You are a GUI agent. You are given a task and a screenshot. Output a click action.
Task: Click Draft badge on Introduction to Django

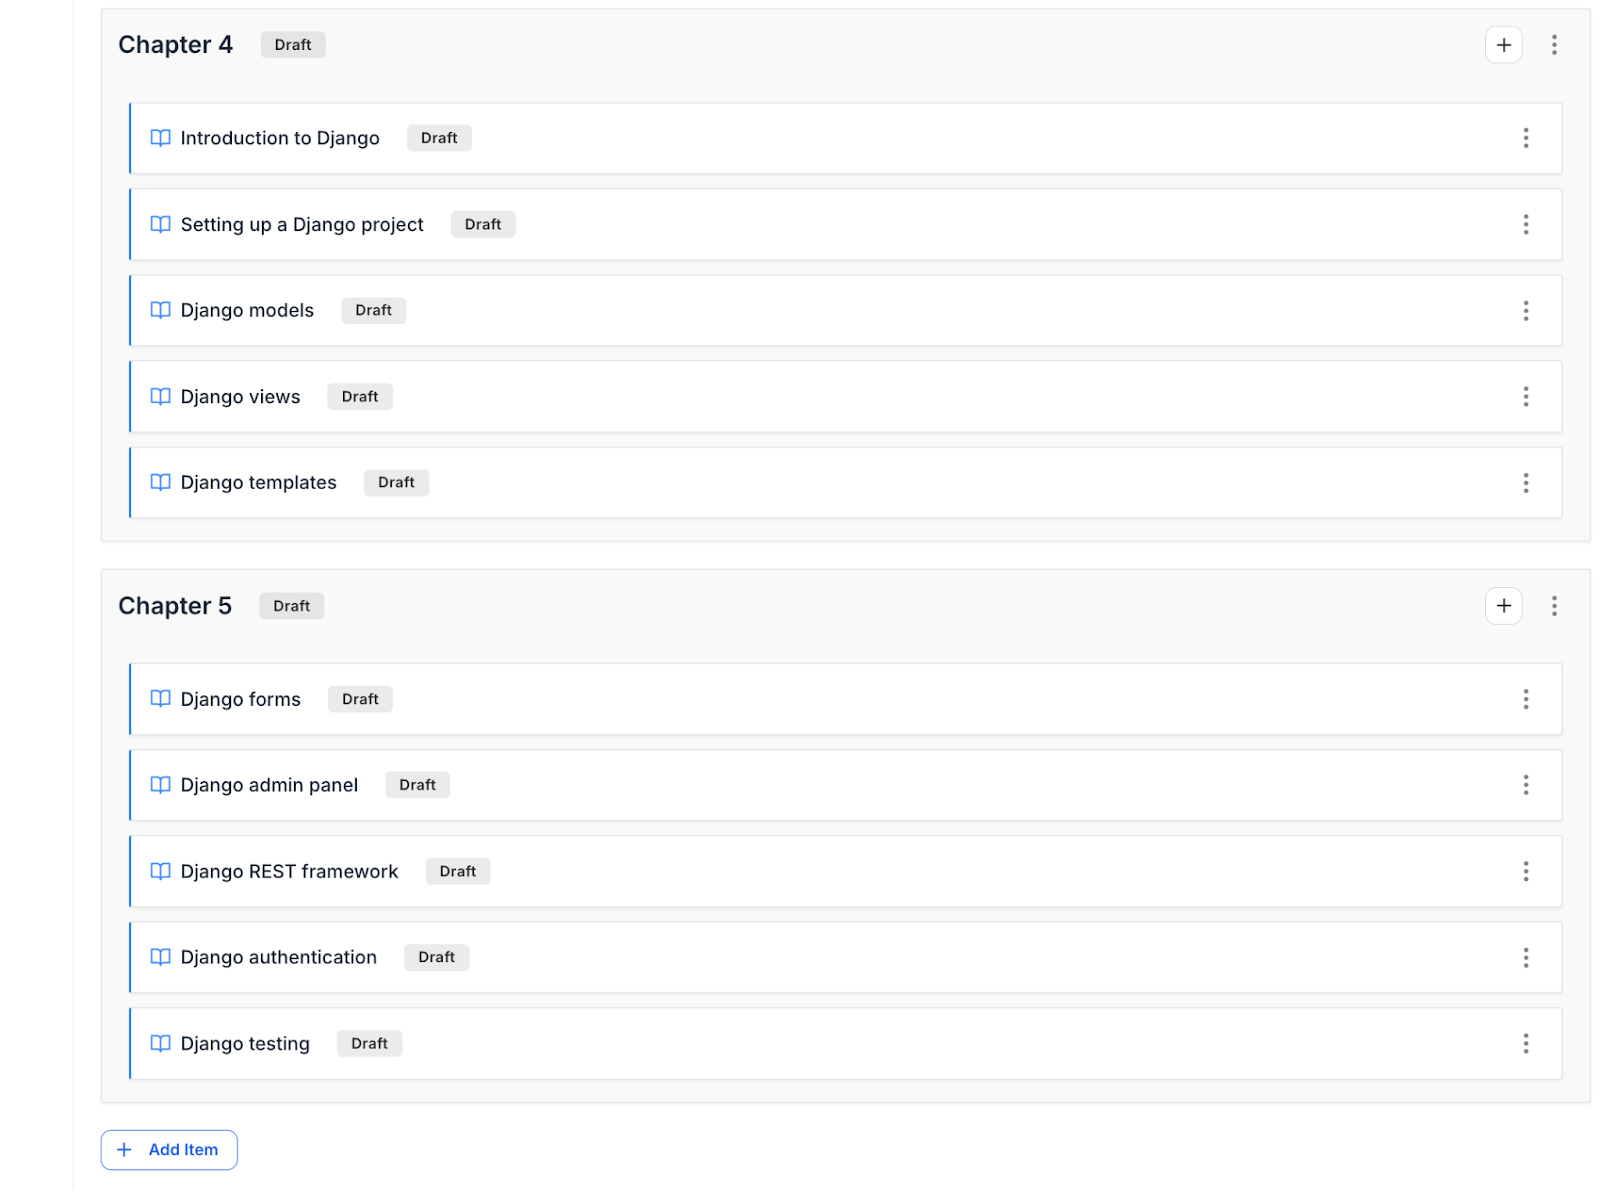(439, 138)
